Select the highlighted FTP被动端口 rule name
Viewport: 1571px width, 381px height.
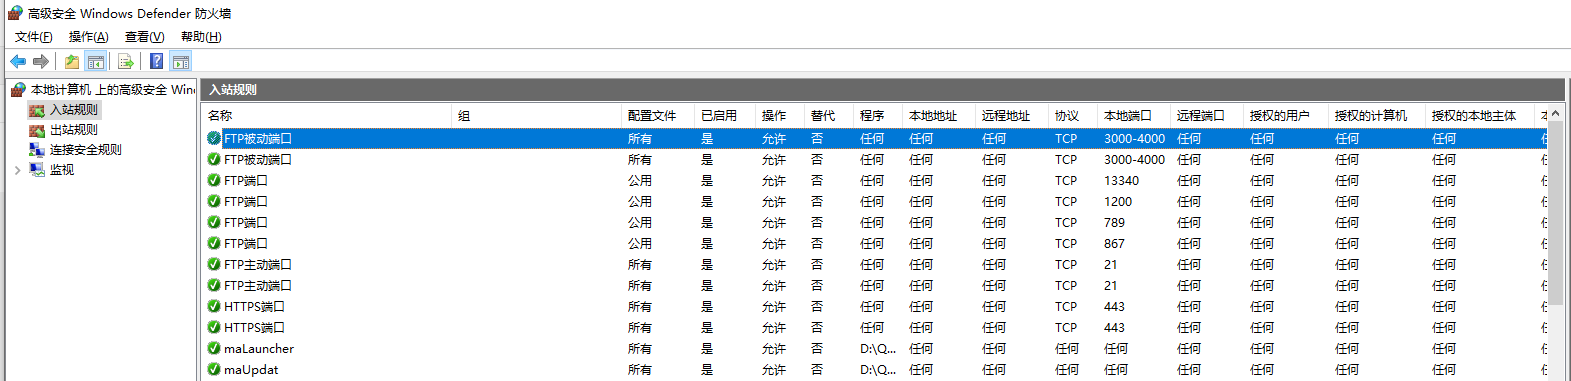point(258,138)
